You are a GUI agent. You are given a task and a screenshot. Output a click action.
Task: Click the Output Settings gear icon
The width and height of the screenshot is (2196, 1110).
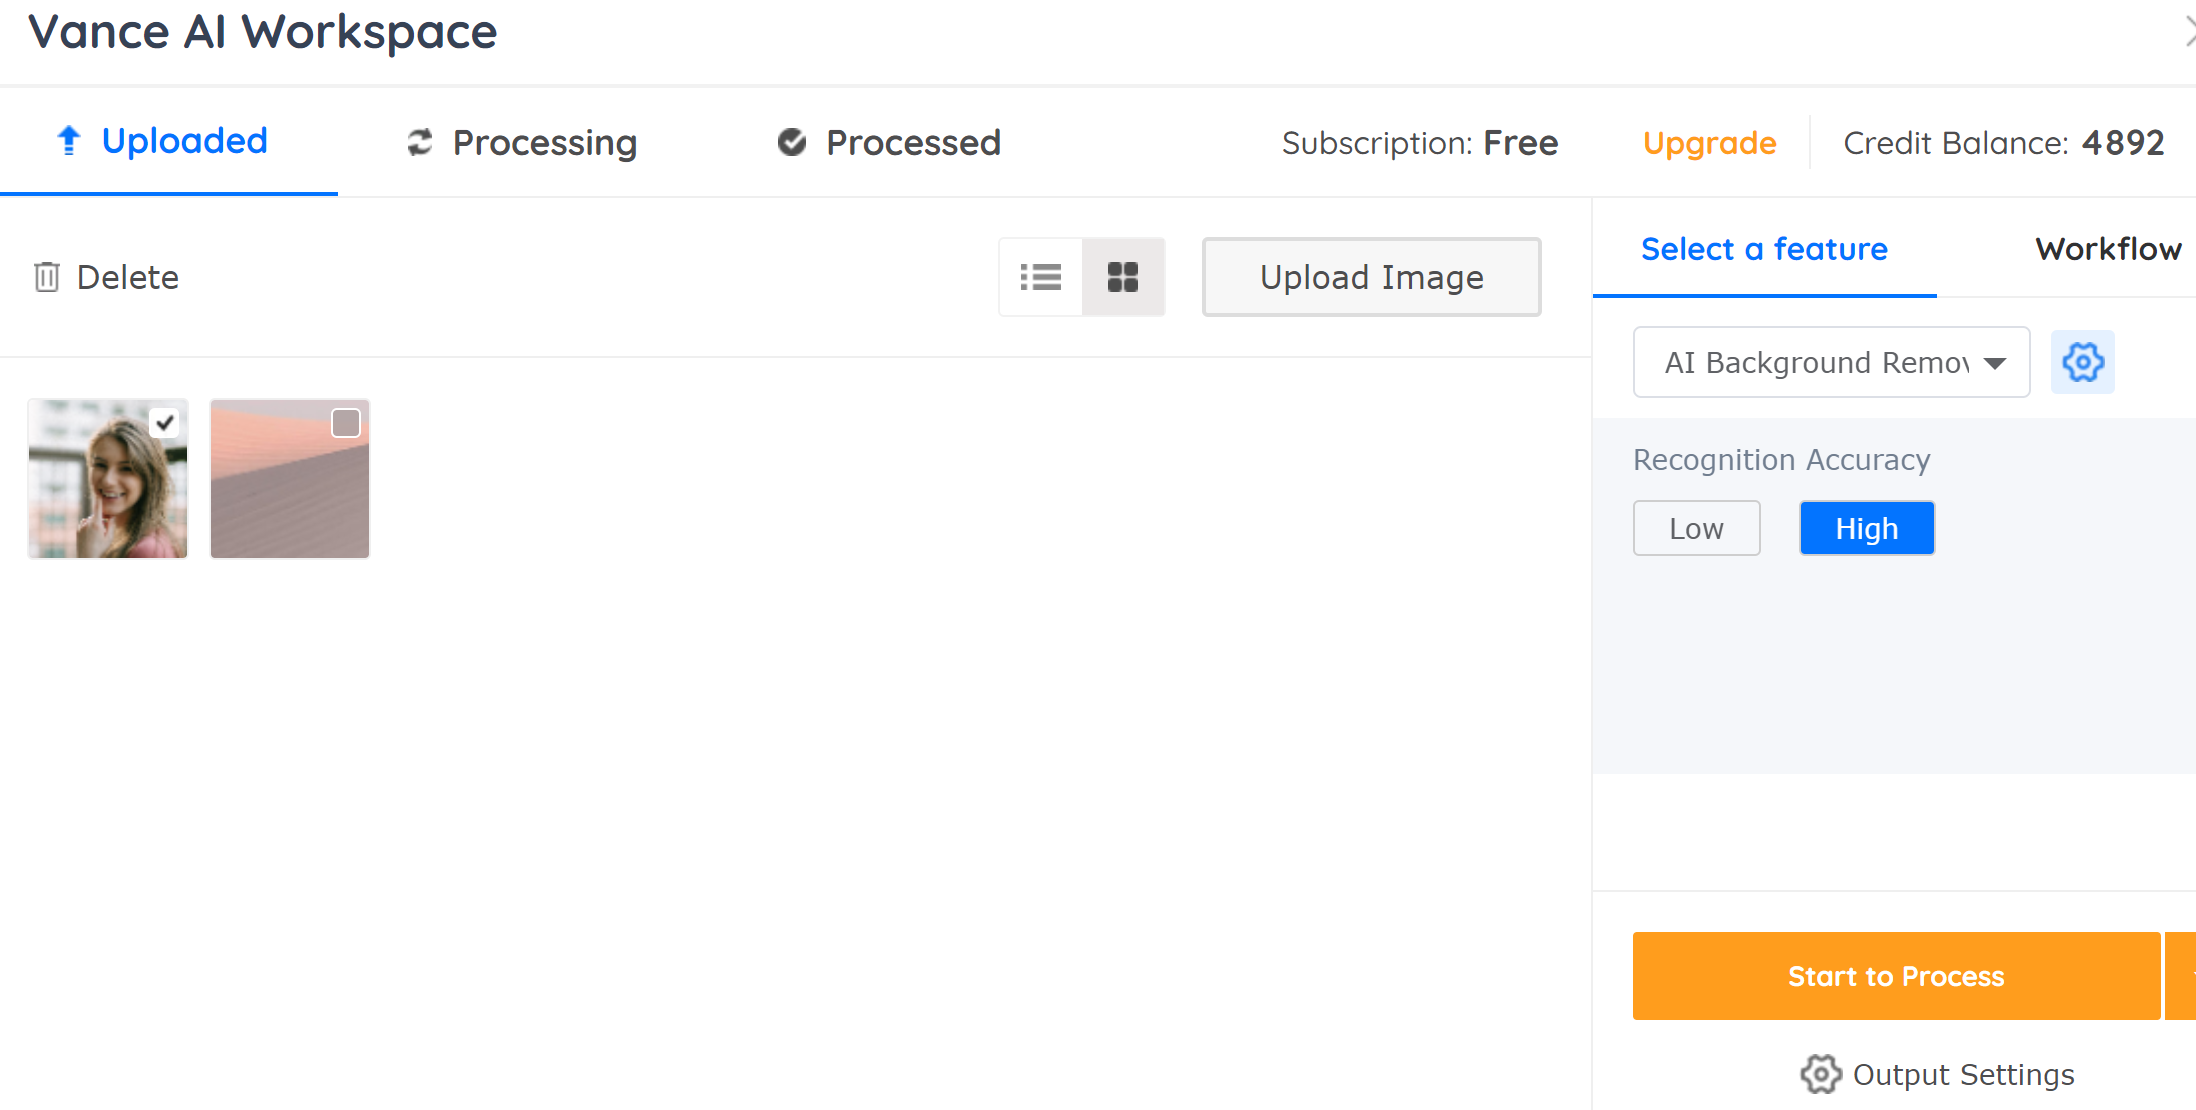[1821, 1074]
